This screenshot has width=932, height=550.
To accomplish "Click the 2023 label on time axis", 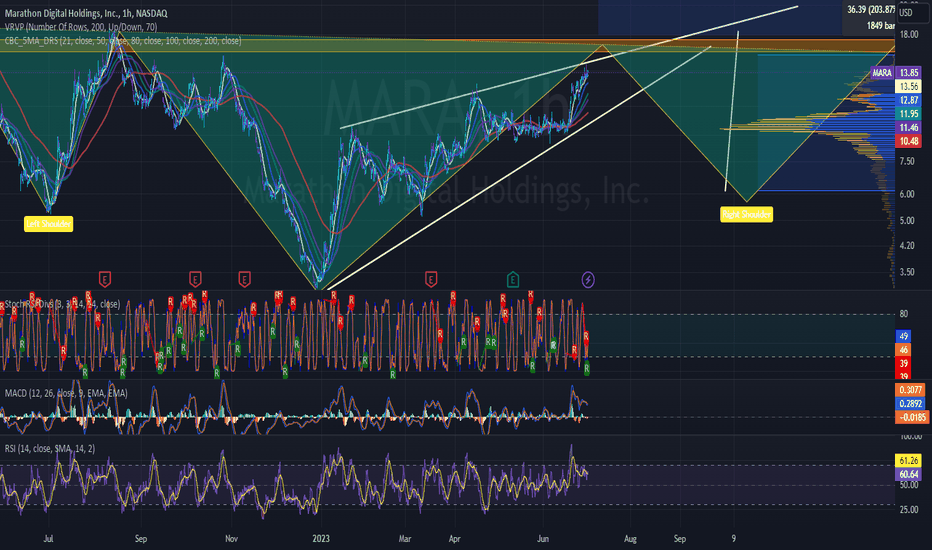I will tap(321, 539).
